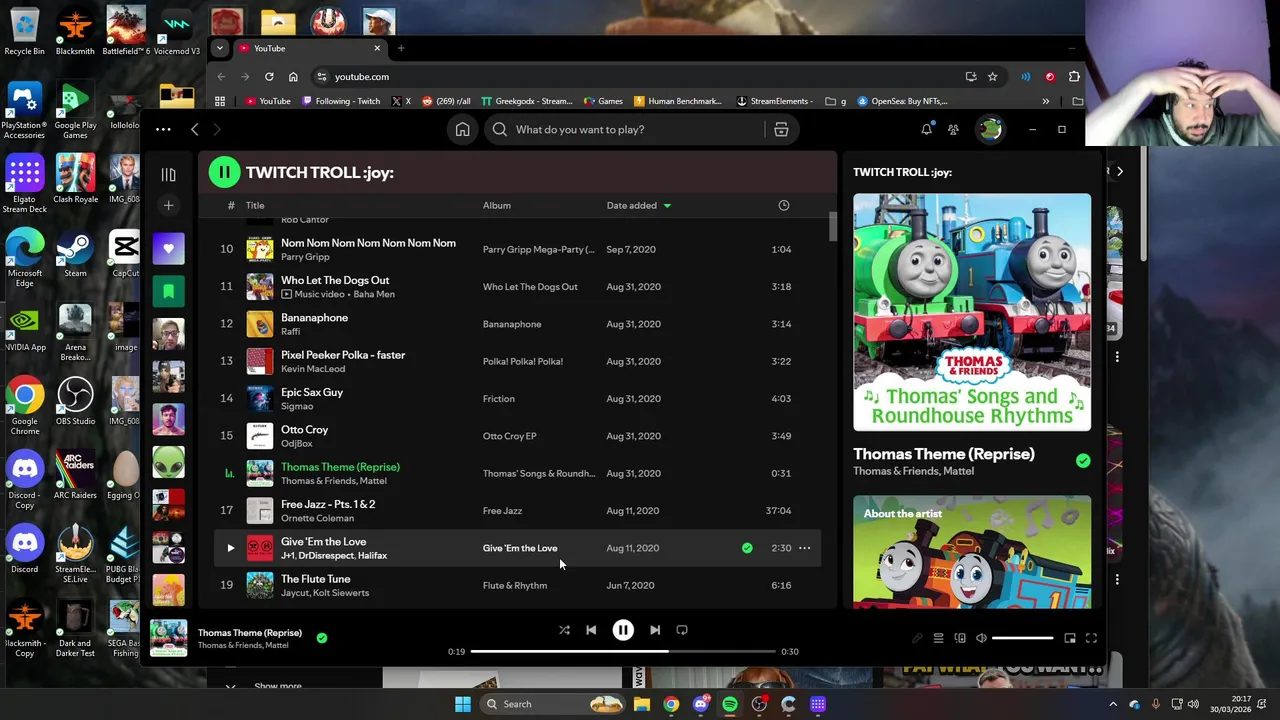The height and width of the screenshot is (720, 1280).
Task: Toggle repeat mode
Action: pyautogui.click(x=682, y=630)
